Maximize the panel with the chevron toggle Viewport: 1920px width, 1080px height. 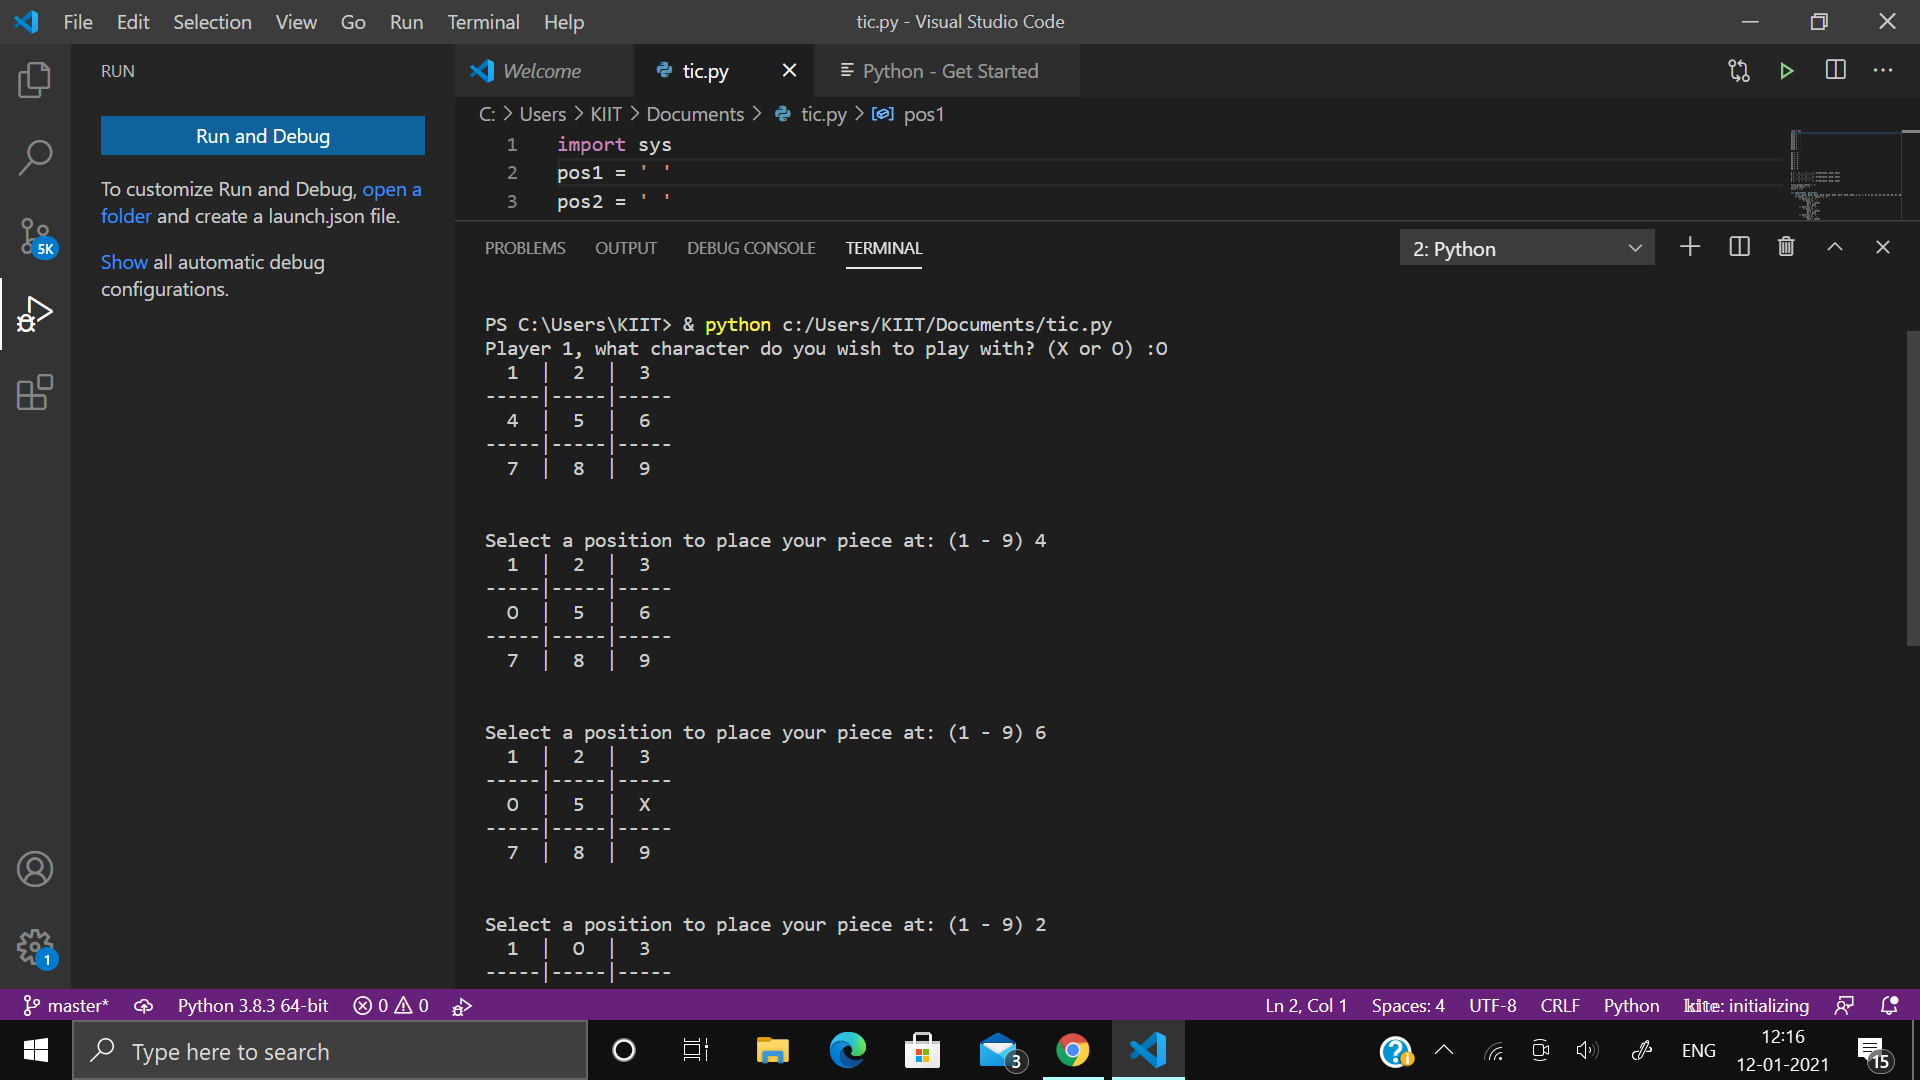point(1834,246)
